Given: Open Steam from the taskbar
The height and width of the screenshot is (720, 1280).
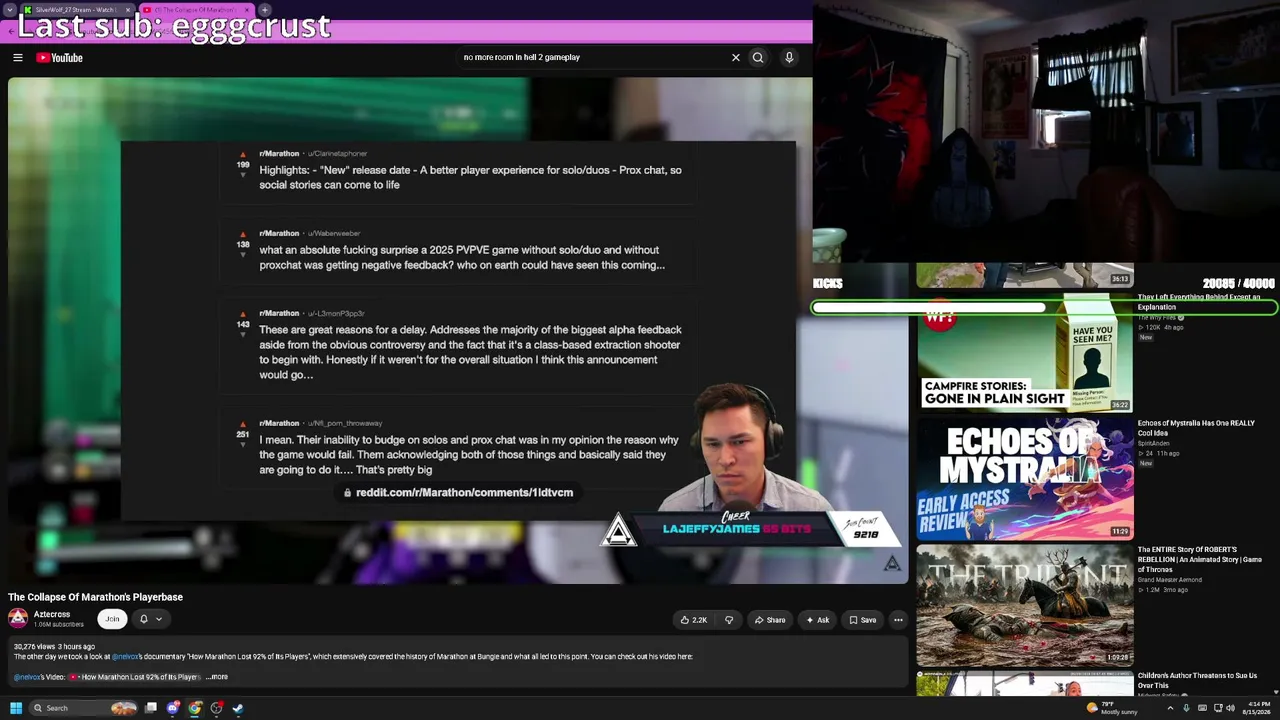Looking at the screenshot, I should [x=238, y=708].
